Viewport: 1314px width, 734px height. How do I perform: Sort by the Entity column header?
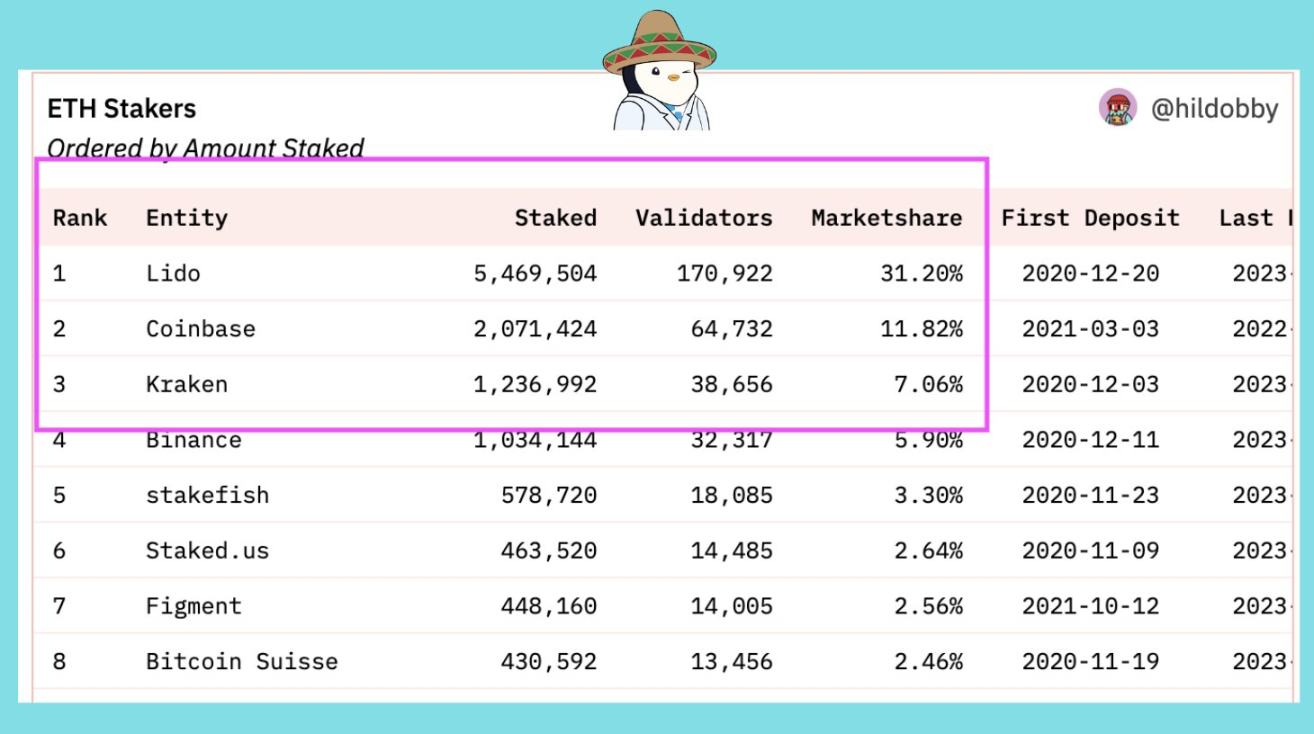[187, 218]
